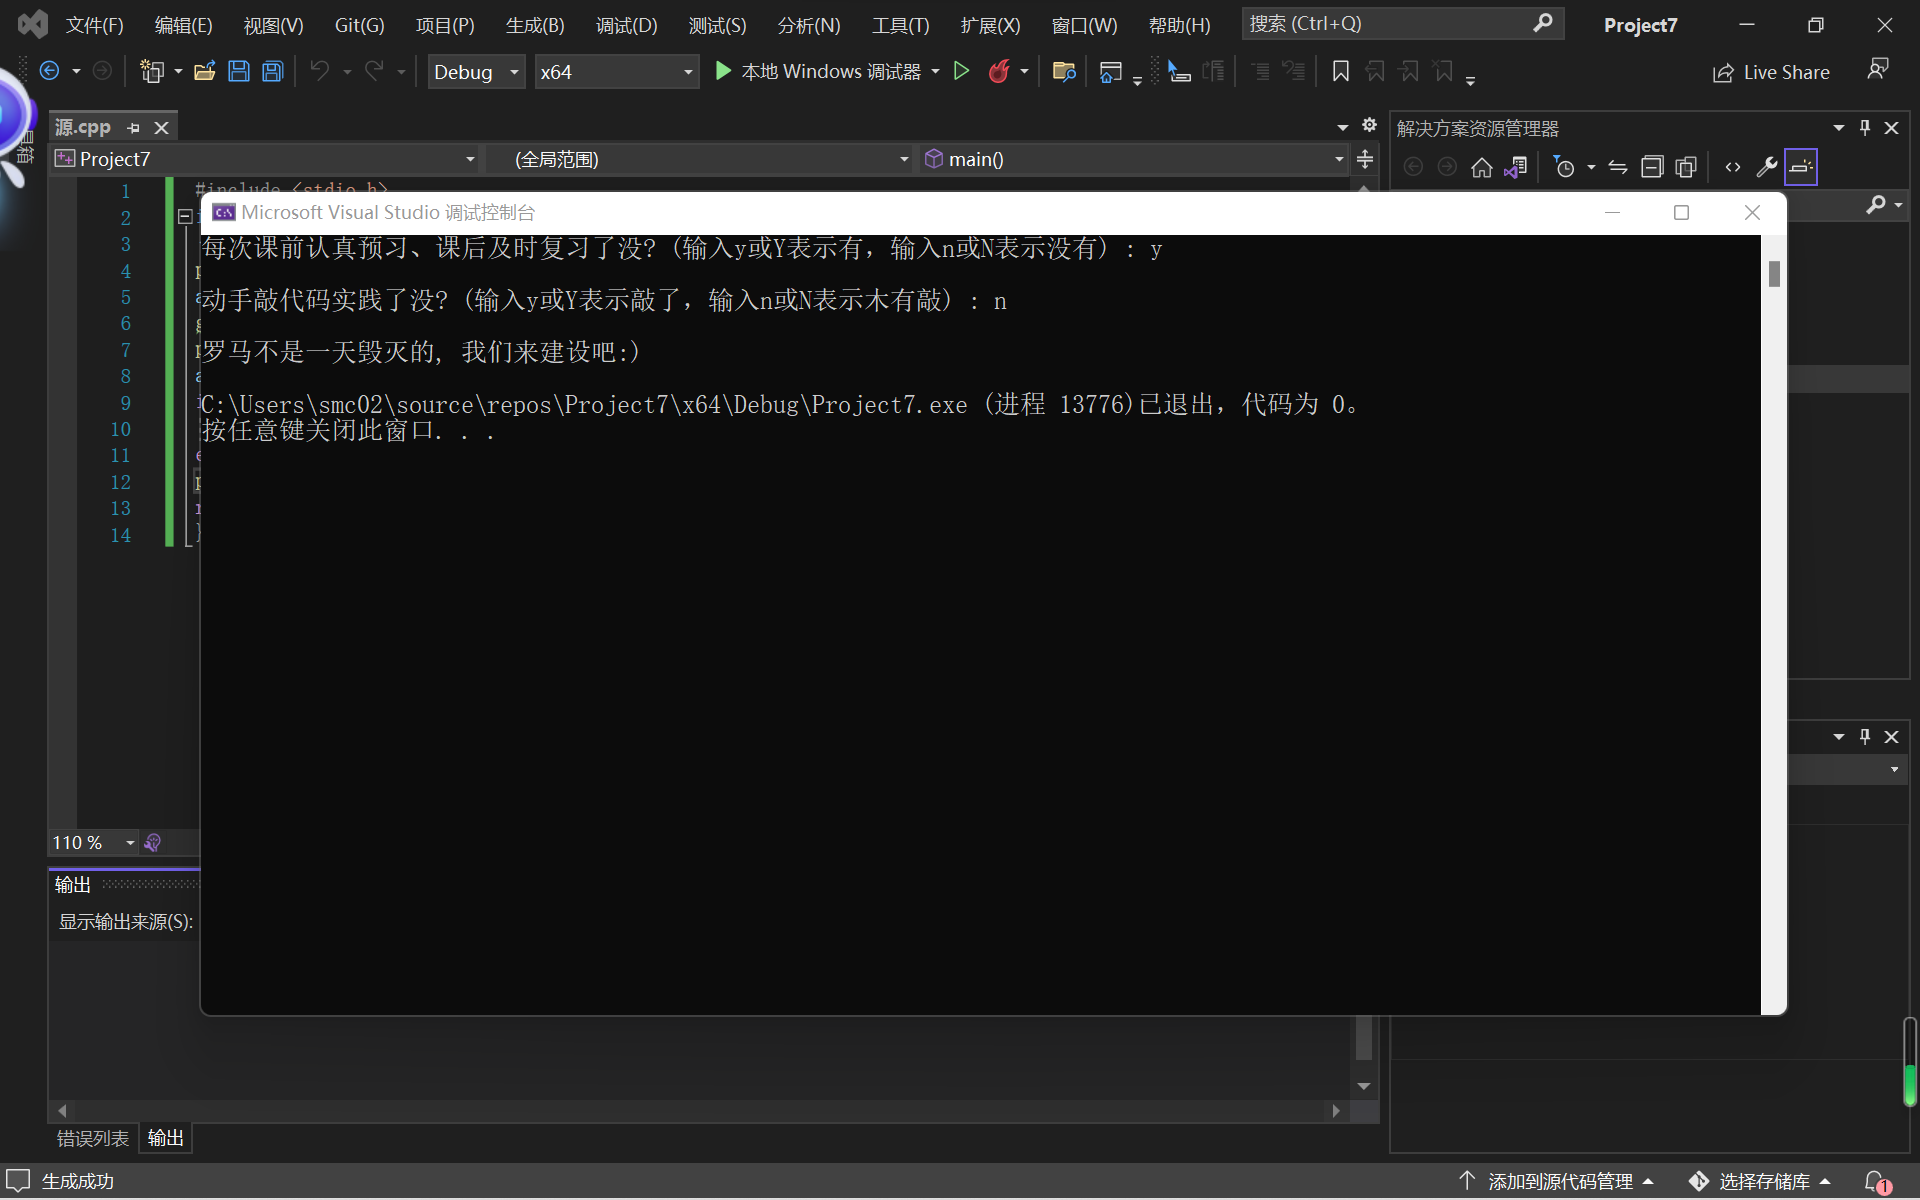Screen dimensions: 1920x1200
Task: Click the bookmark toggle icon in toolbar
Action: click(1341, 71)
